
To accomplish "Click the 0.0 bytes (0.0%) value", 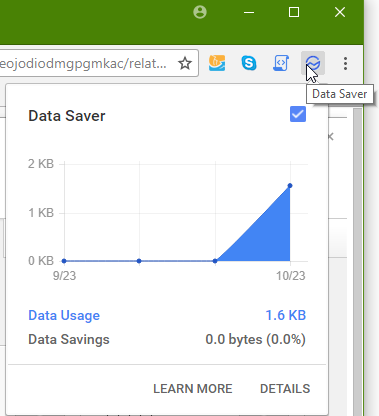I will point(255,339).
